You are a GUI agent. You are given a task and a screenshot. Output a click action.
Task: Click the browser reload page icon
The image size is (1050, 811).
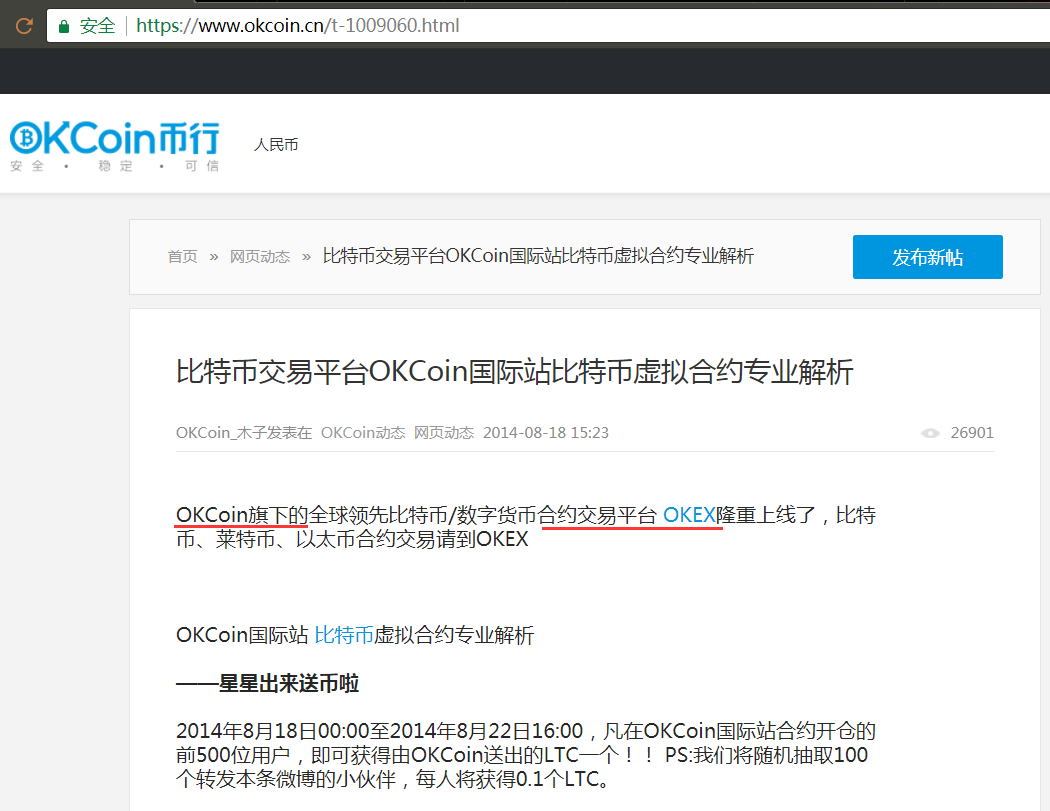(x=24, y=26)
